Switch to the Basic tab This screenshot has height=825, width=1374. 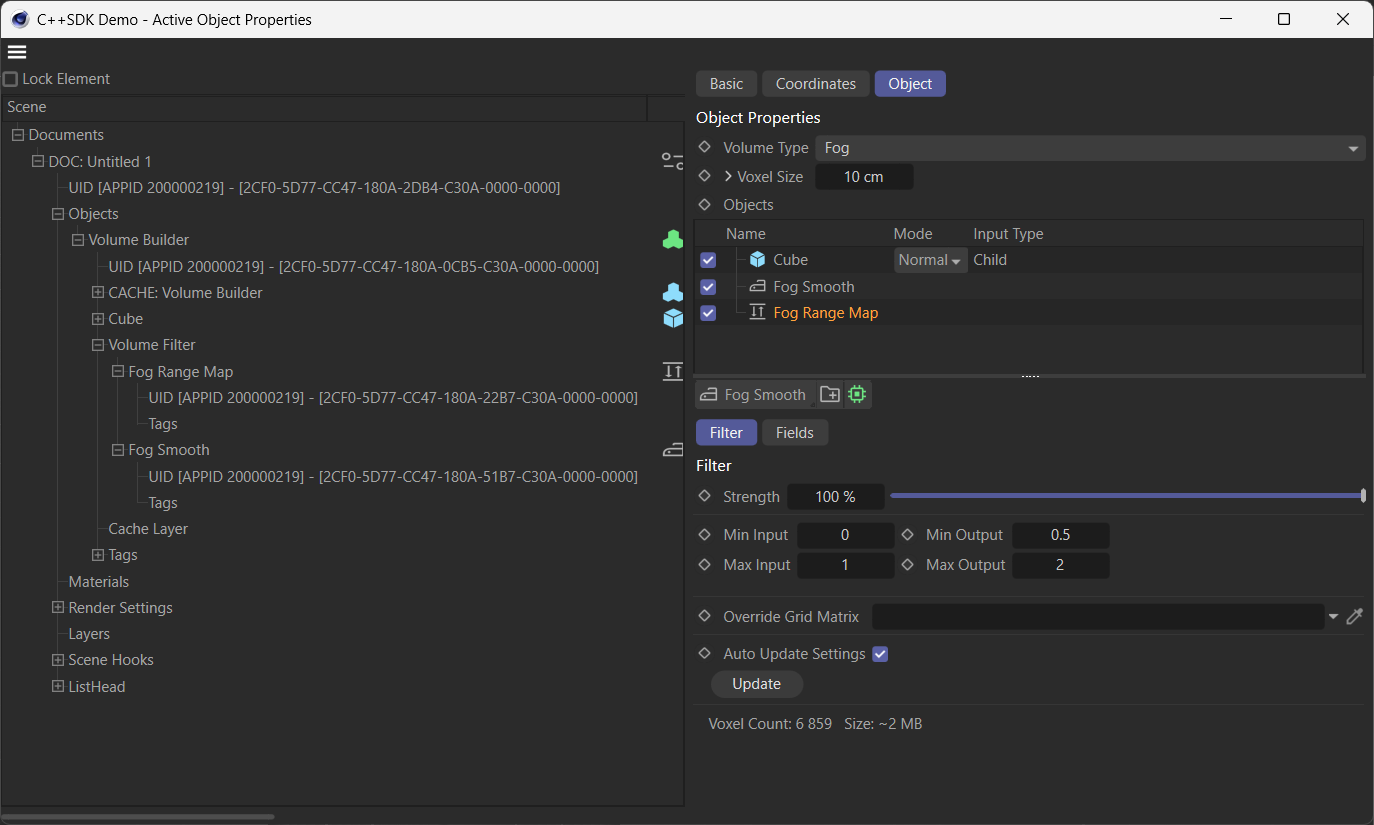coord(727,84)
